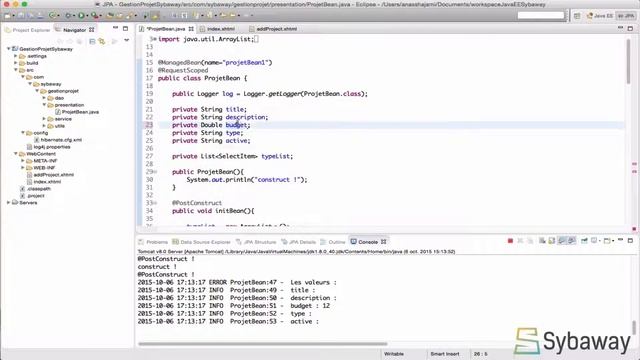The width and height of the screenshot is (640, 360).
Task: Click the New file toolbar icon
Action: (7, 16)
